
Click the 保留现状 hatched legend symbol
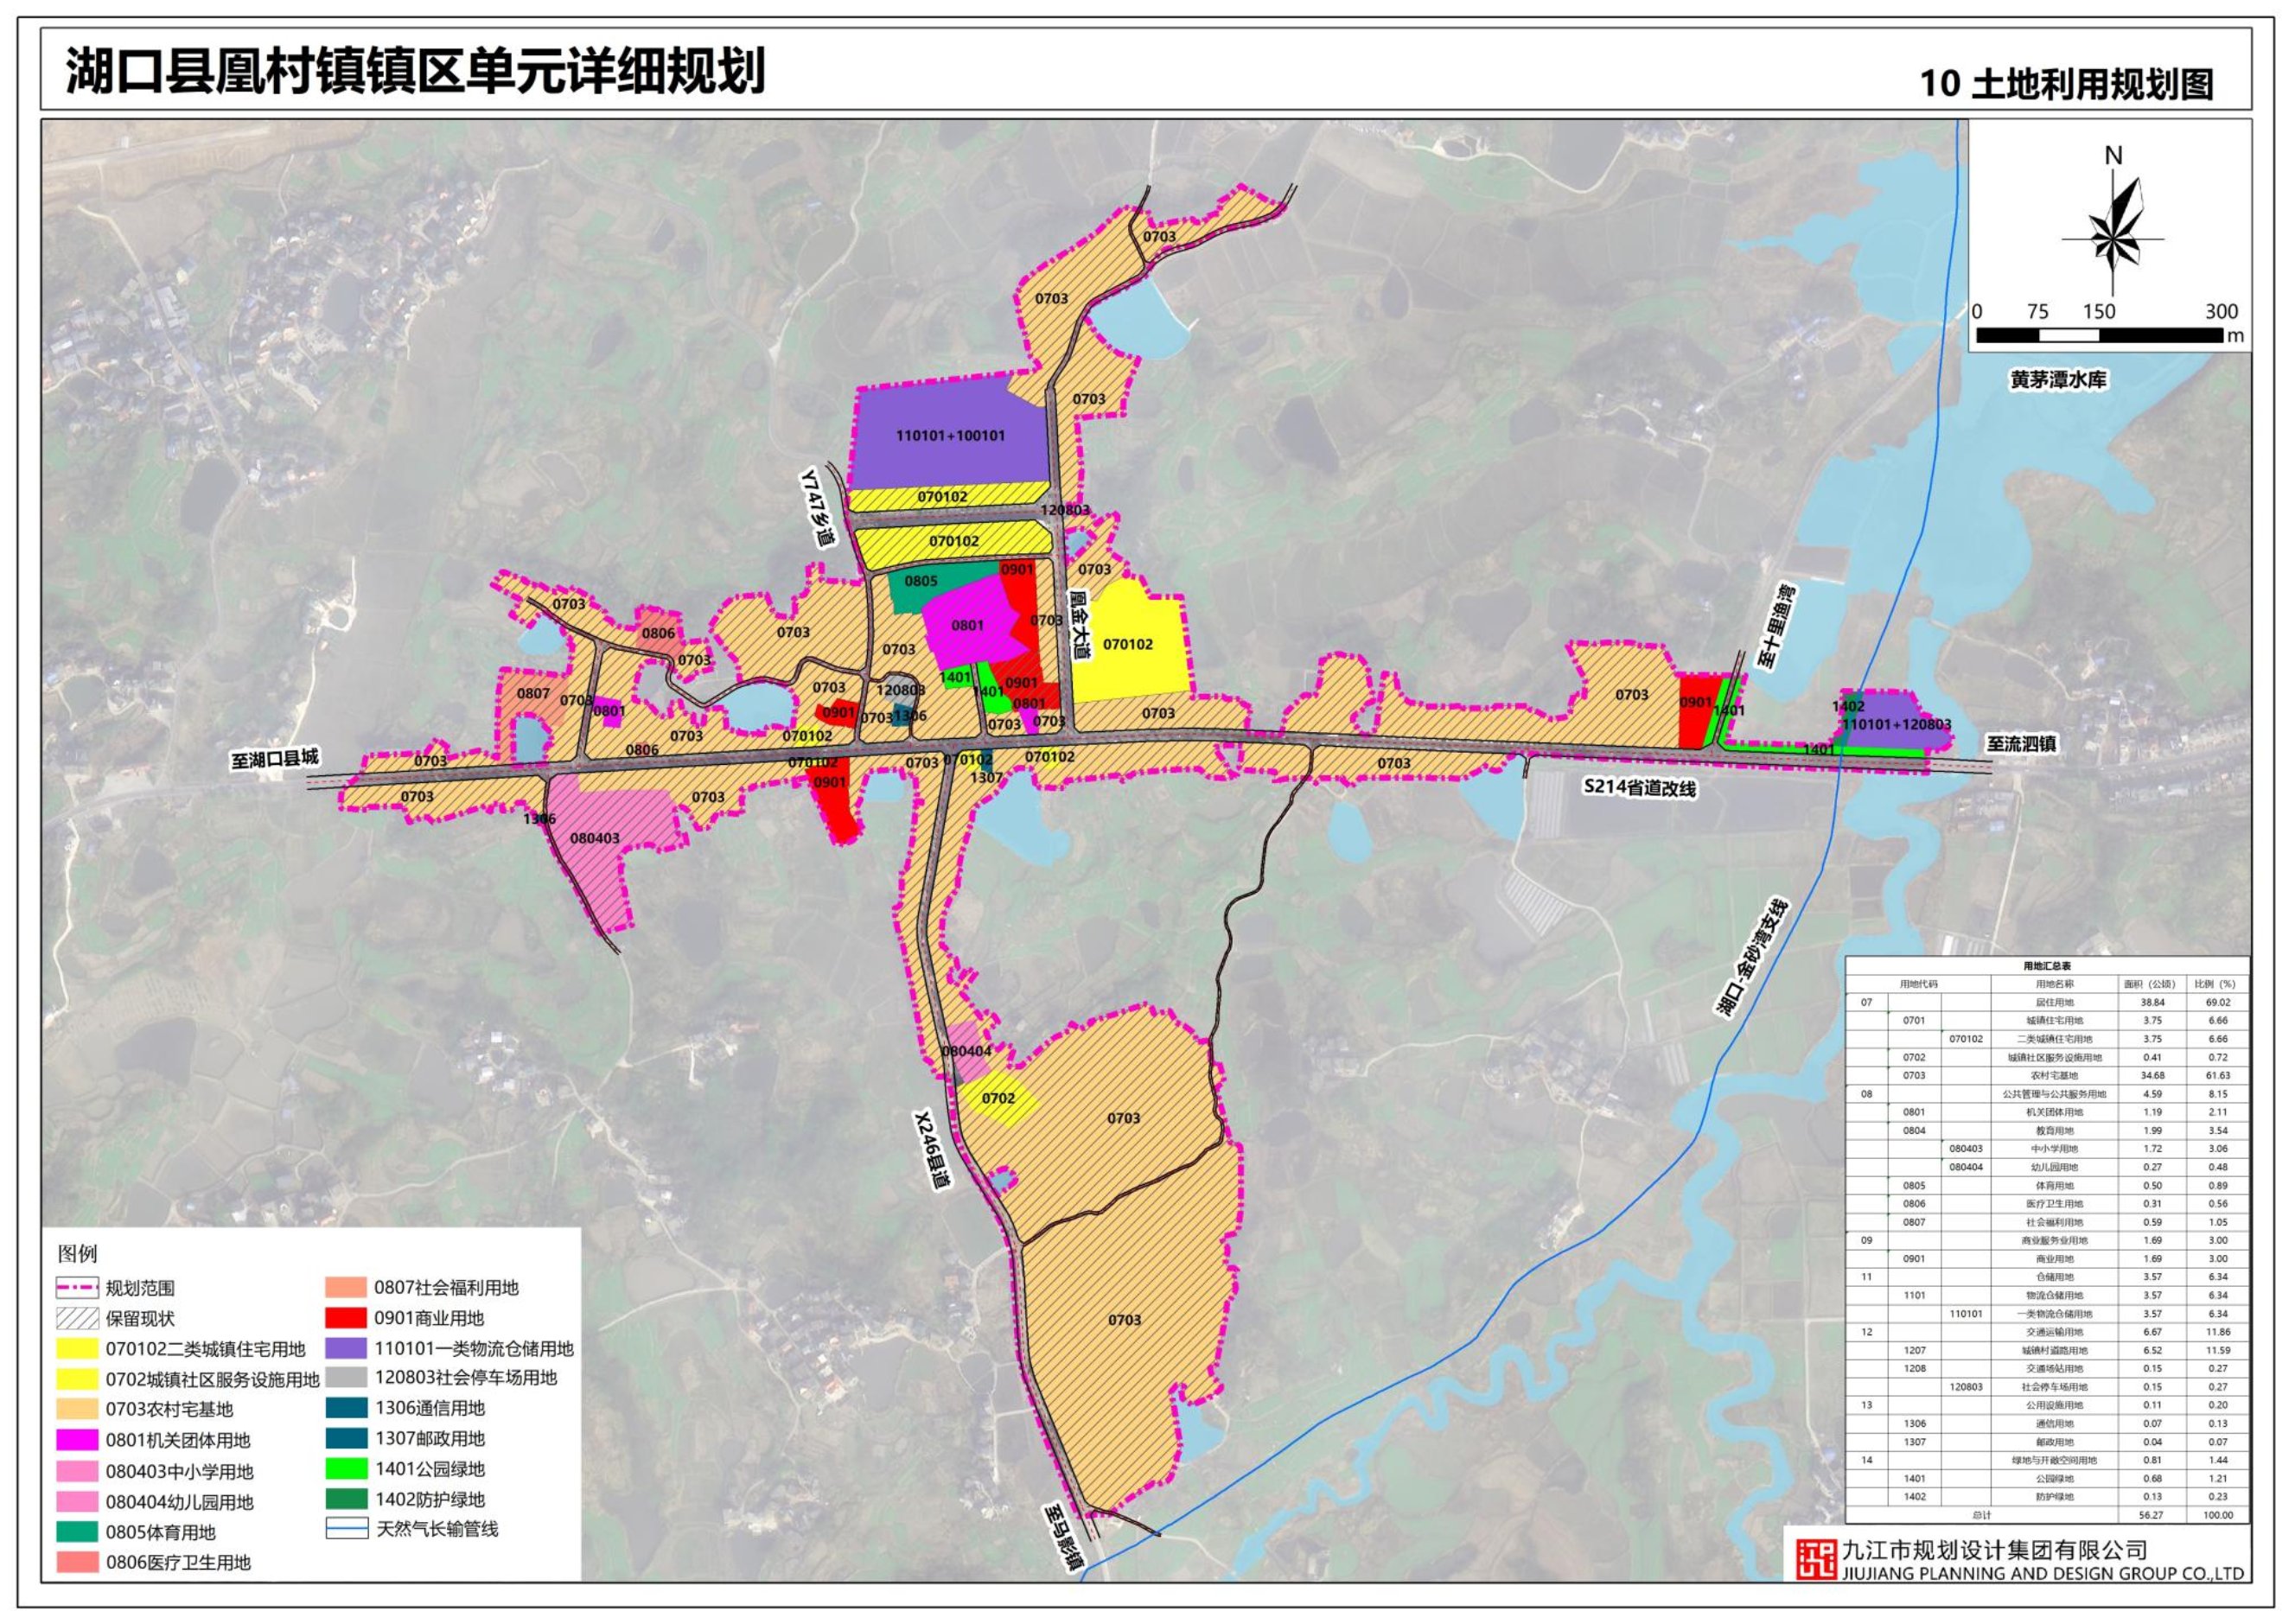[x=78, y=1318]
